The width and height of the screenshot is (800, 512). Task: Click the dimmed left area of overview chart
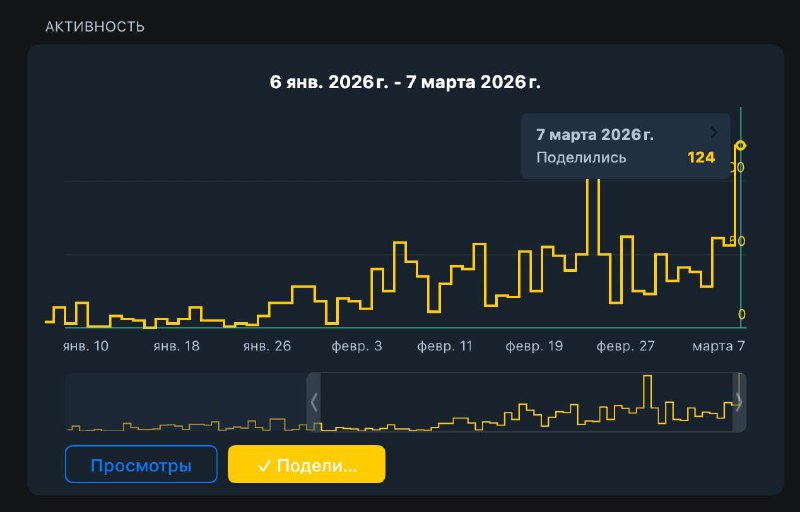185,402
